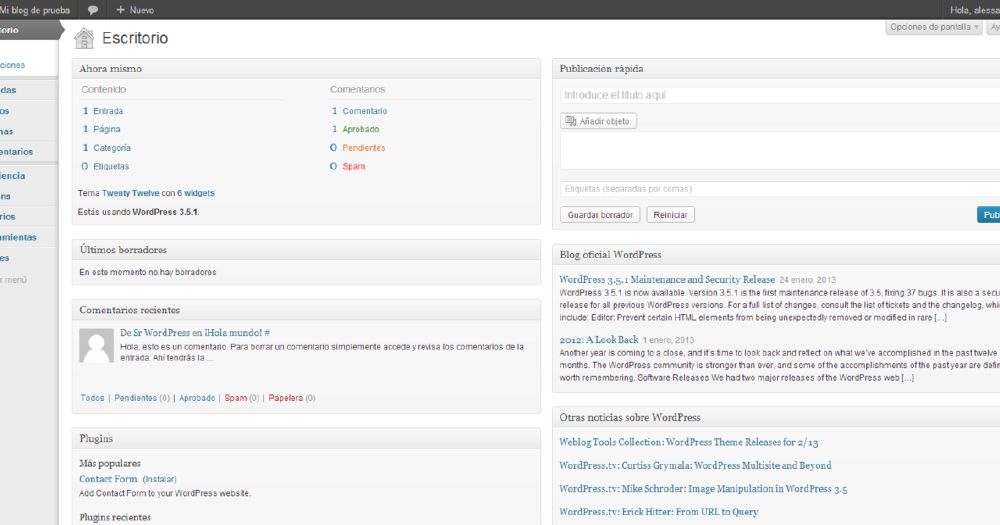Screen dimensions: 1000x525
Task: Click the '1 Entrada' content link
Action: tap(103, 111)
